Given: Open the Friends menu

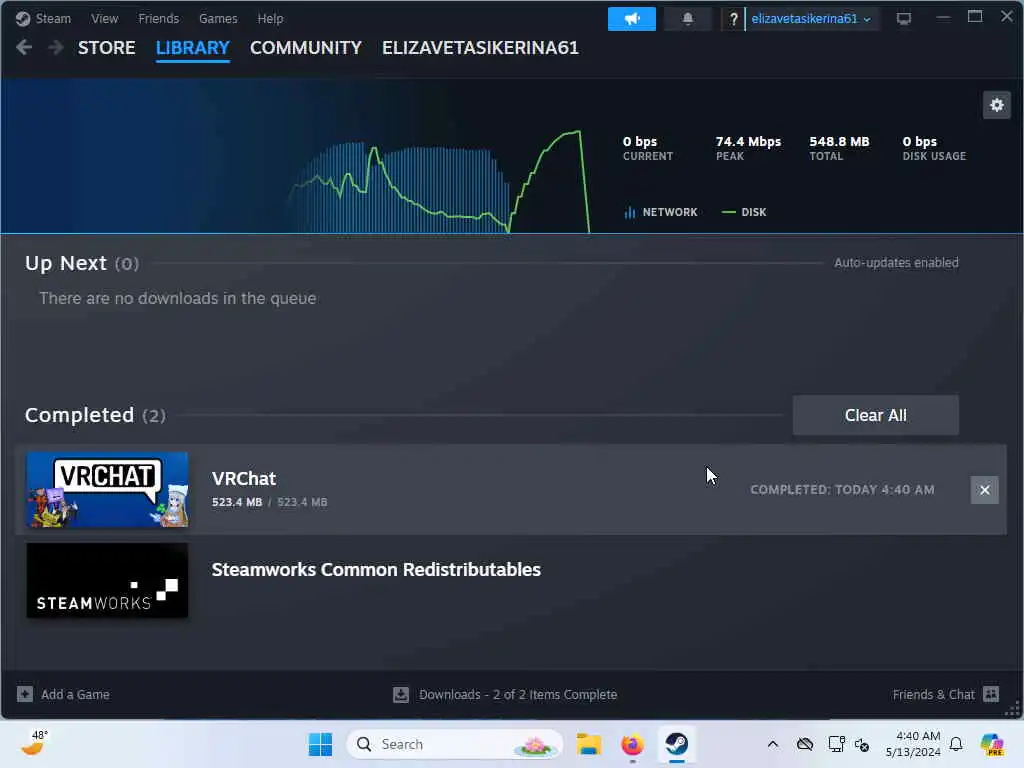Looking at the screenshot, I should 158,19.
